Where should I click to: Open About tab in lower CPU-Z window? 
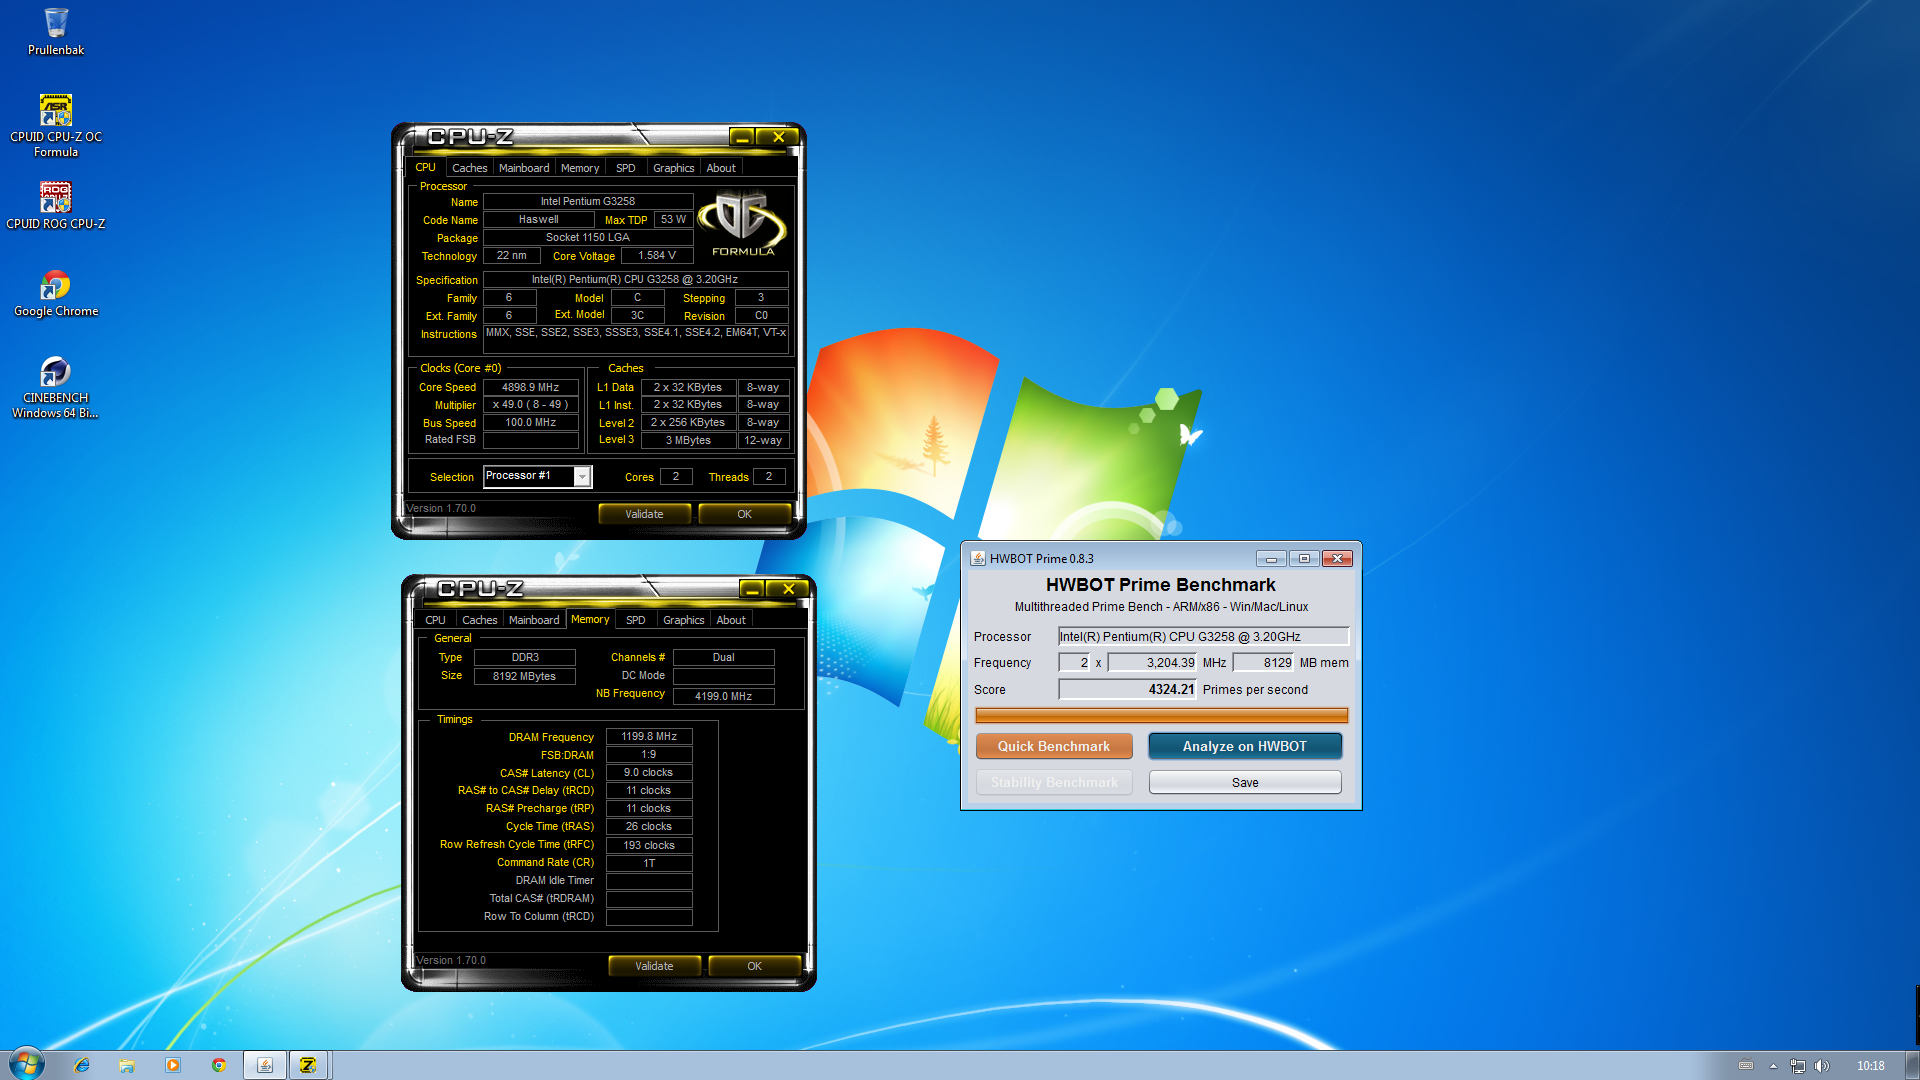[x=731, y=620]
